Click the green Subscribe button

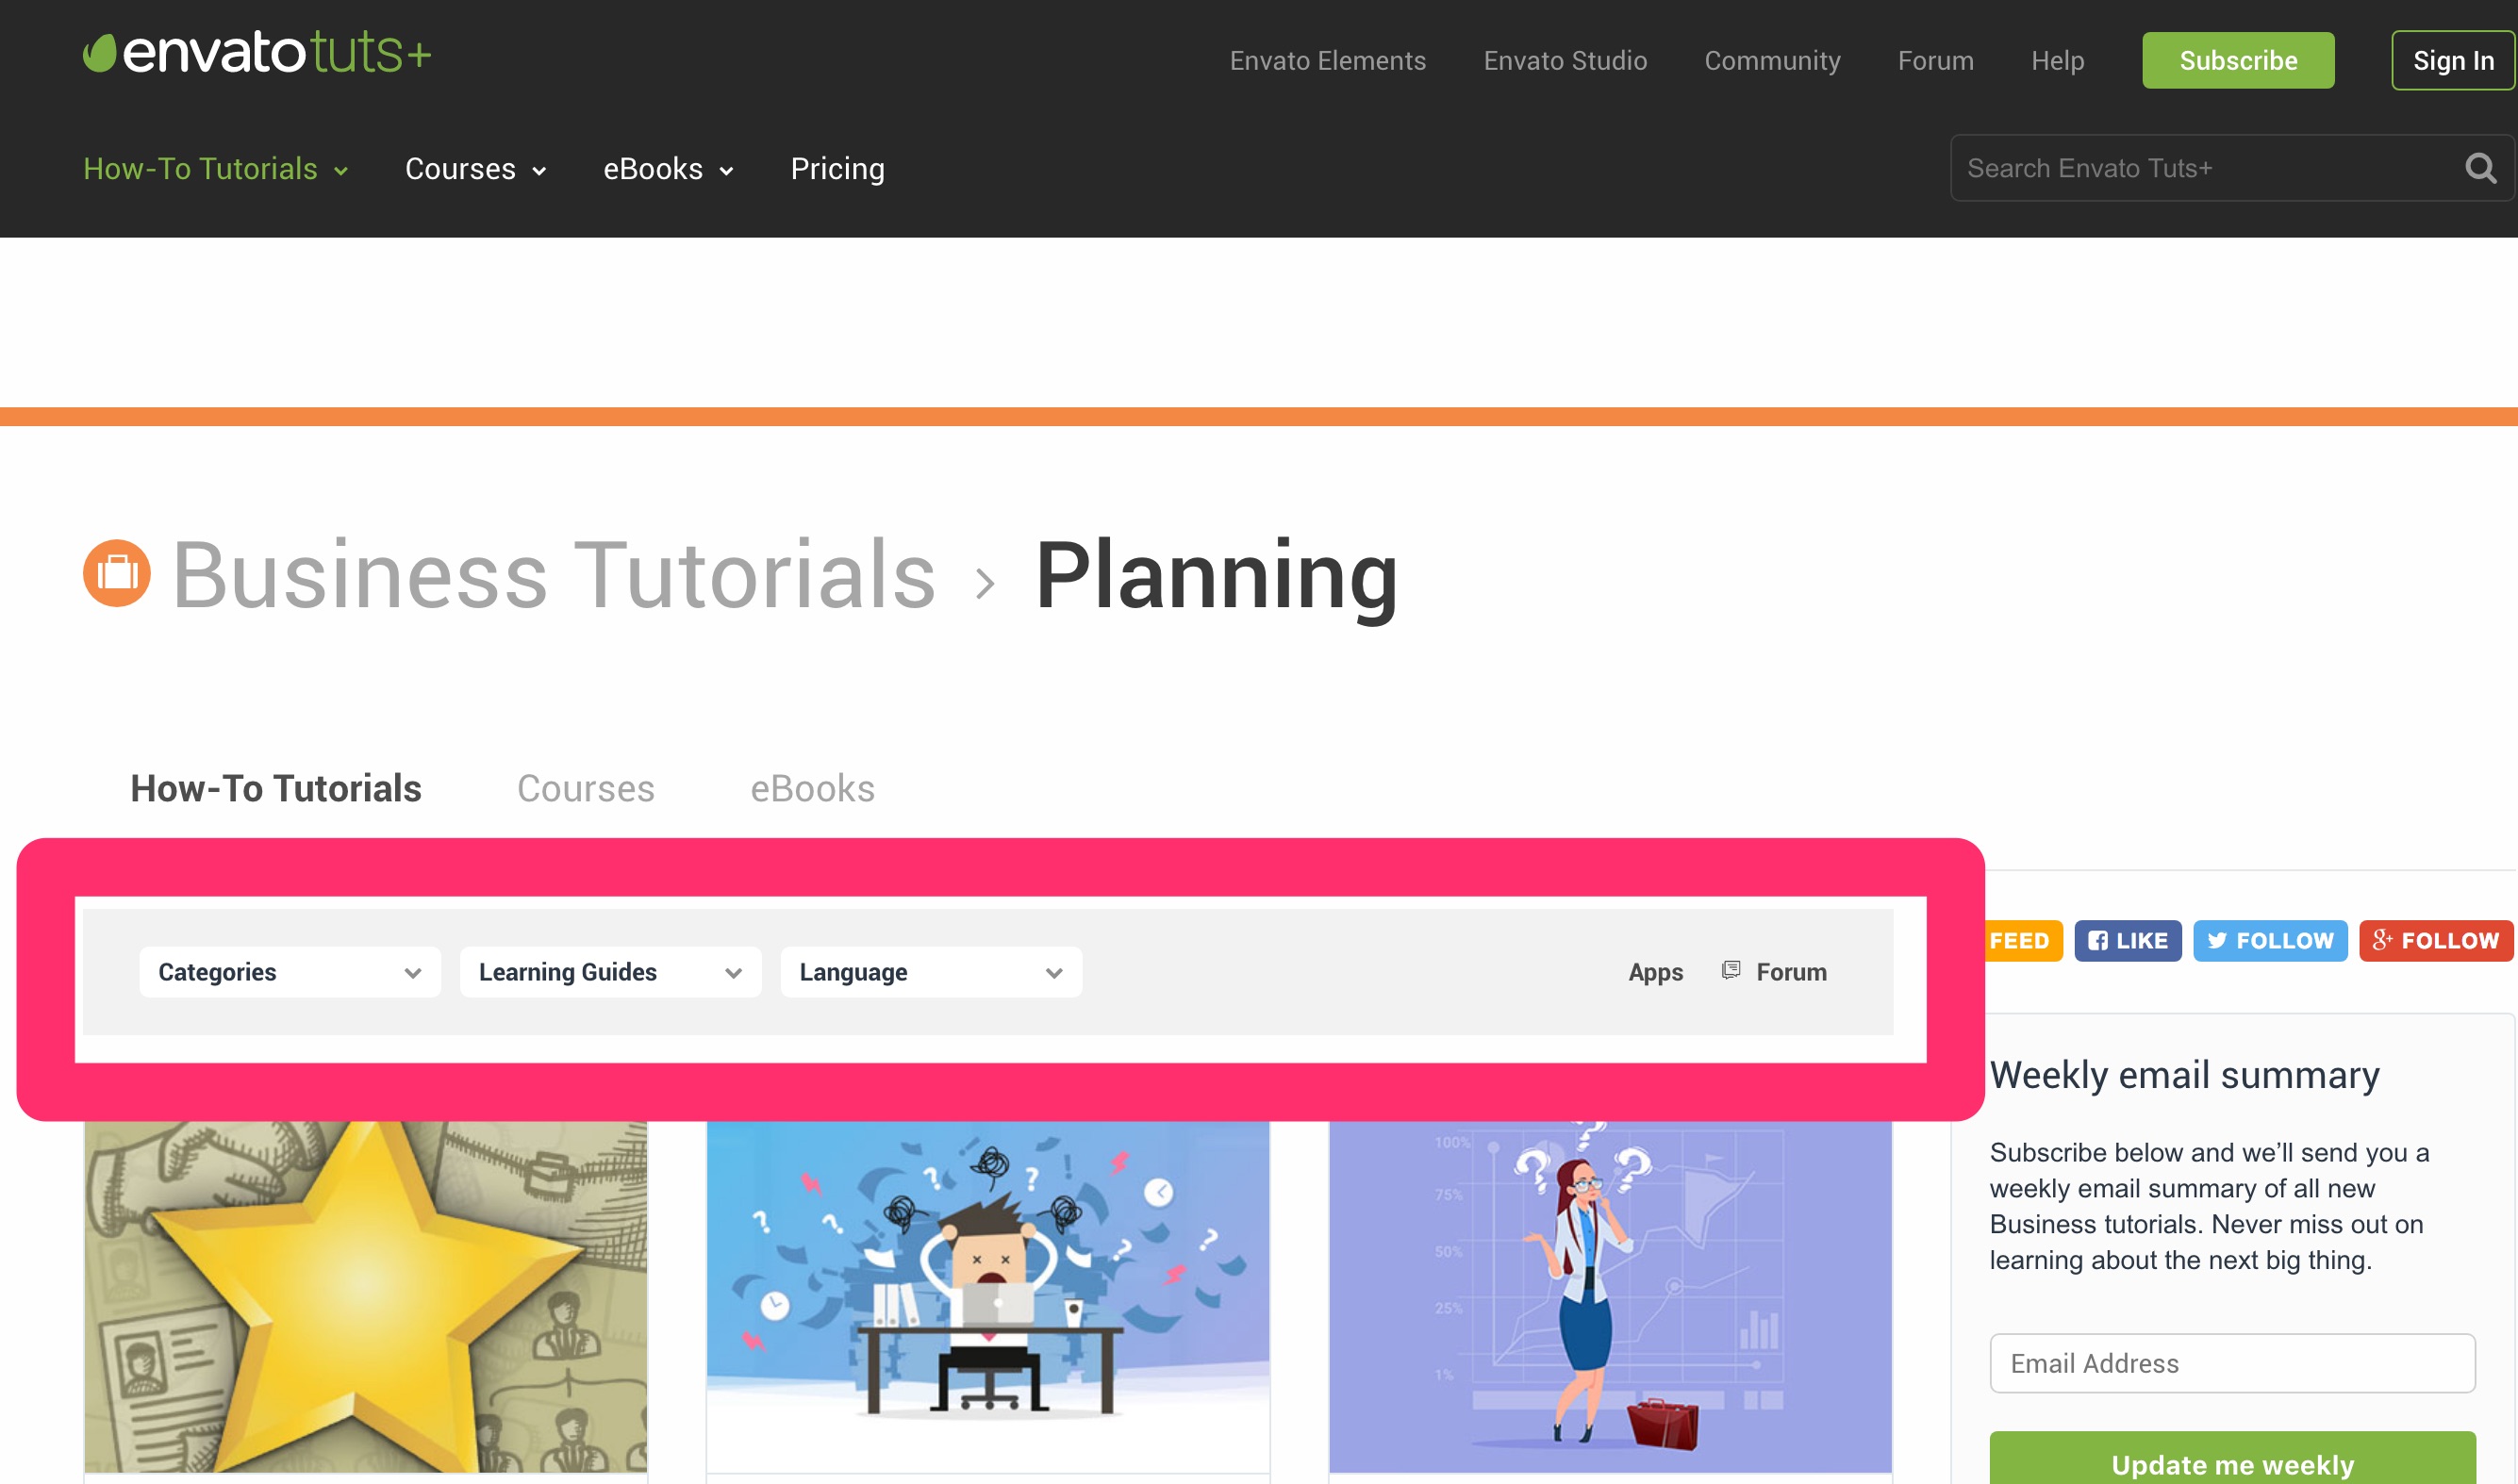[2237, 61]
